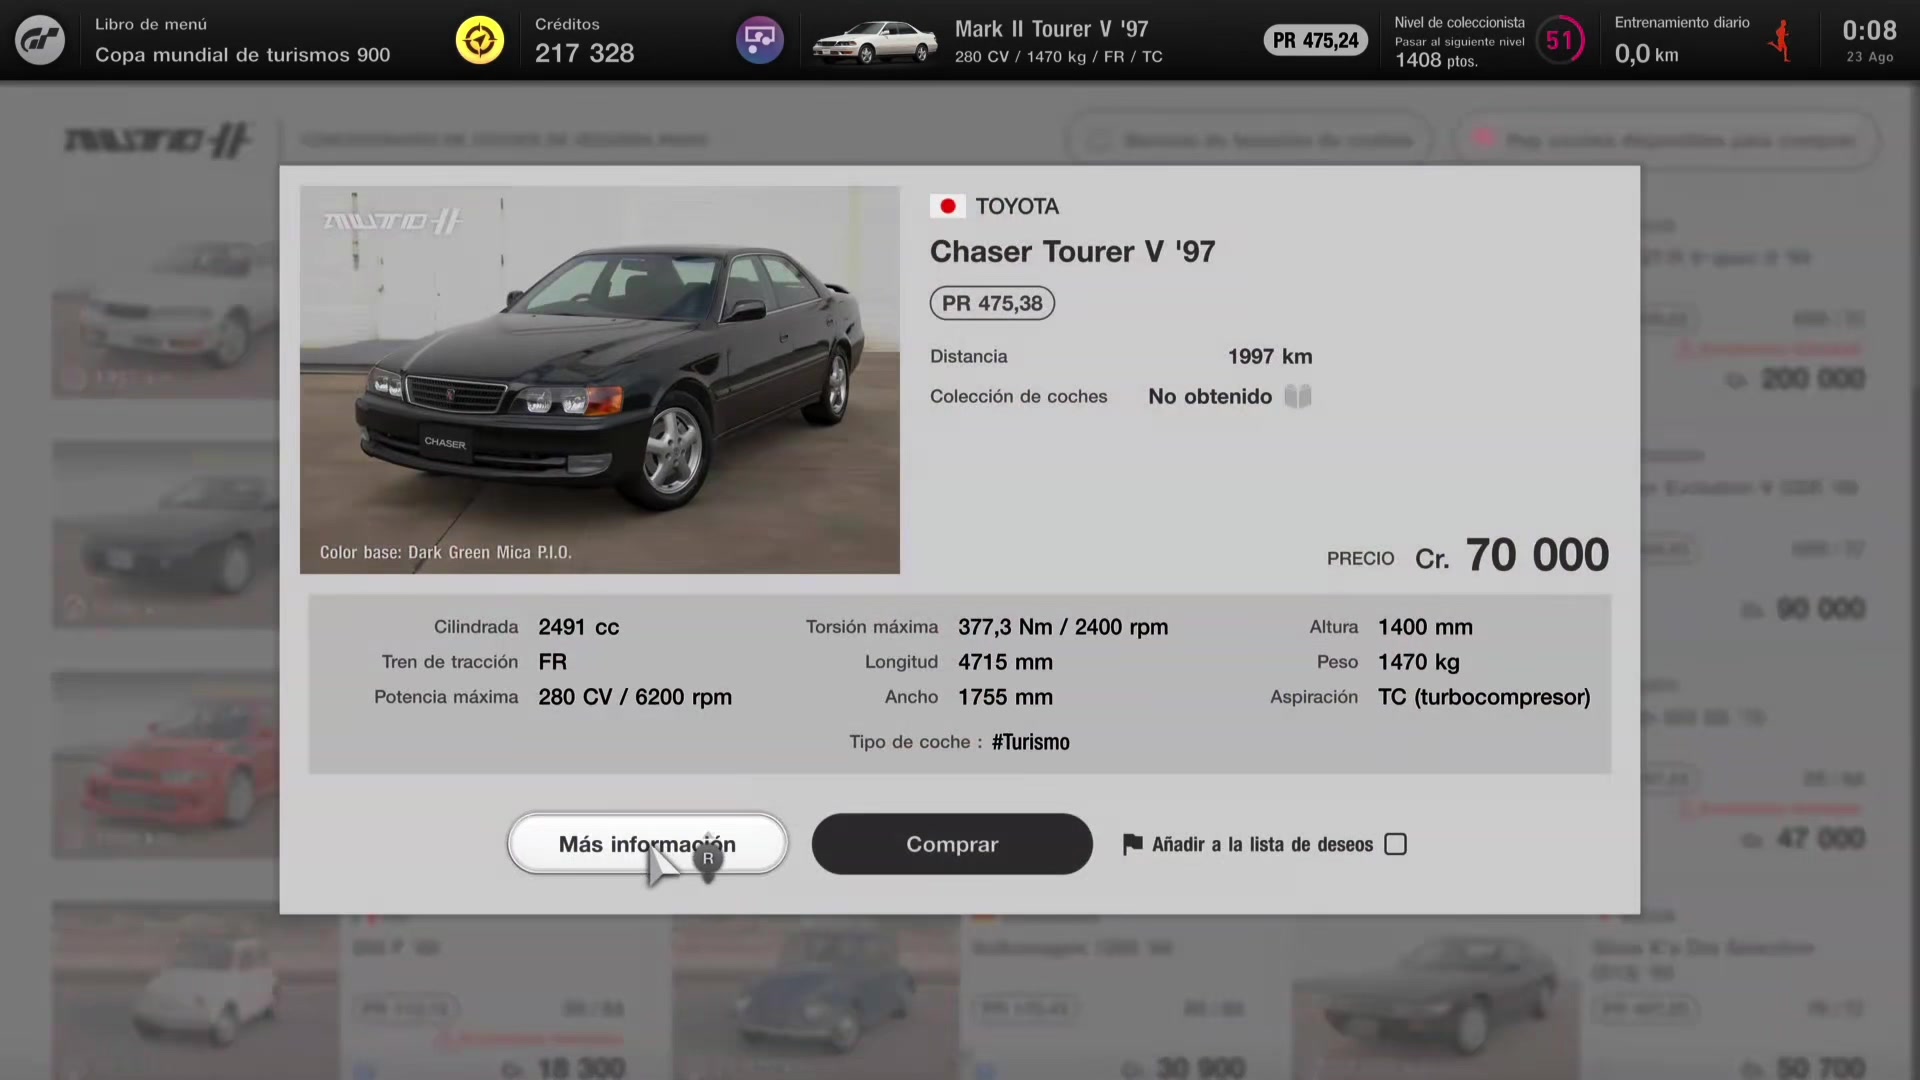1920x1080 pixels.
Task: Click the '1755 mm' width value
Action: pyautogui.click(x=1005, y=697)
